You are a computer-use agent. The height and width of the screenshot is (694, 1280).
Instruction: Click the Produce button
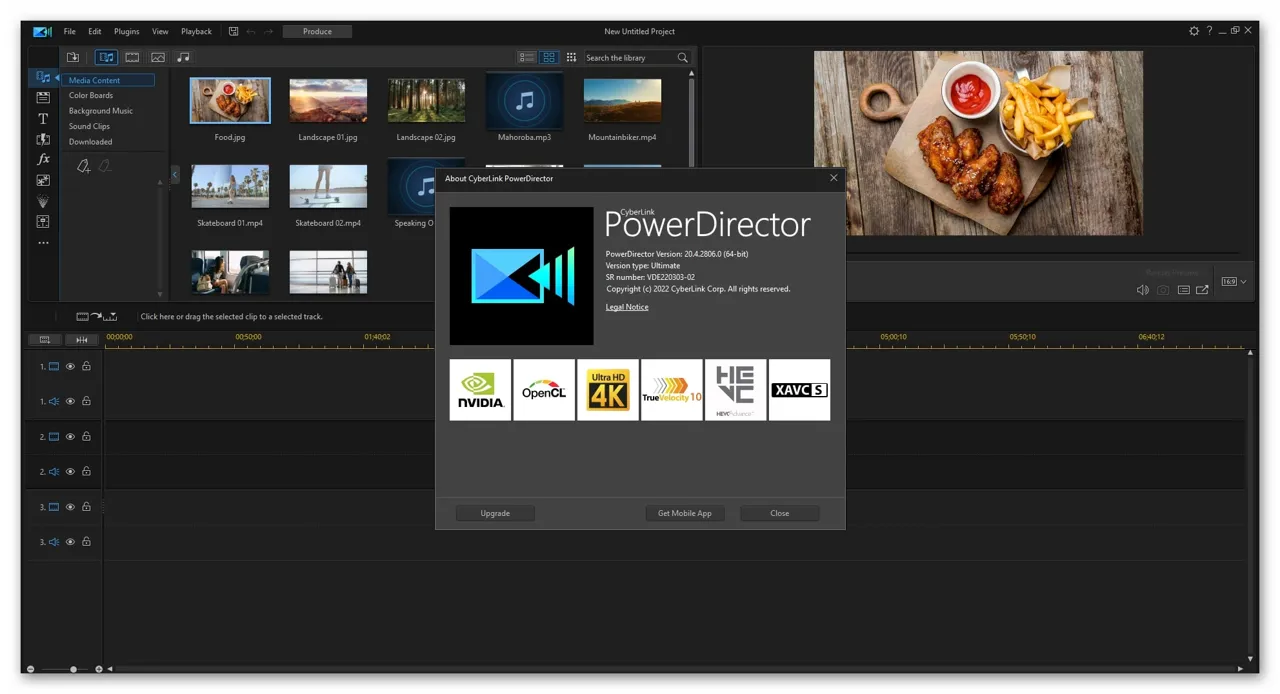tap(318, 31)
